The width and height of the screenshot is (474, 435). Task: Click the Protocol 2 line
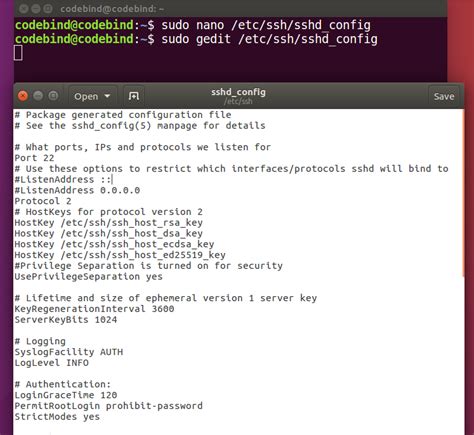(43, 201)
